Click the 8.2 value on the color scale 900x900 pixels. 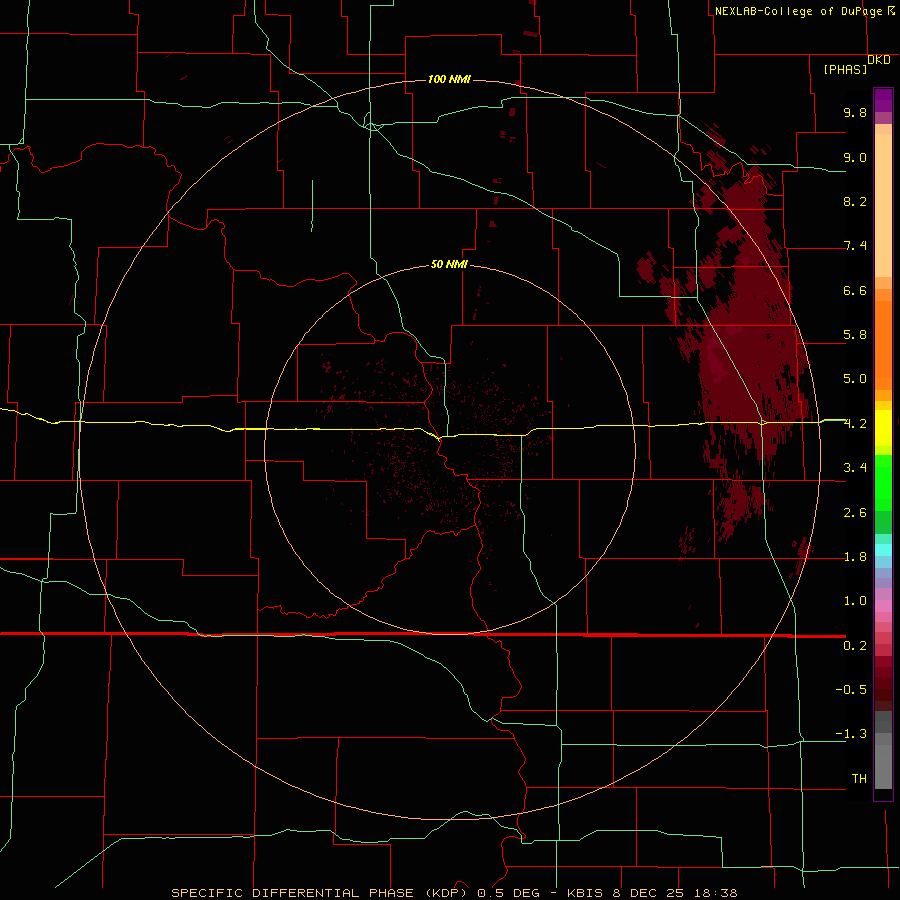pos(855,201)
